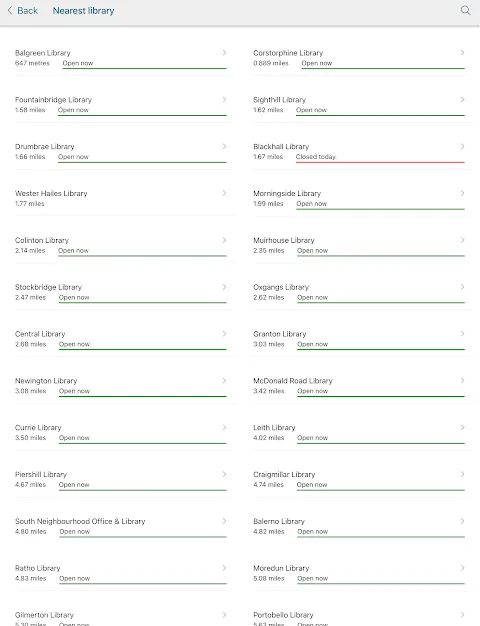Open Corstorphine Library chevron arrow
The image size is (480, 626).
[x=462, y=53]
